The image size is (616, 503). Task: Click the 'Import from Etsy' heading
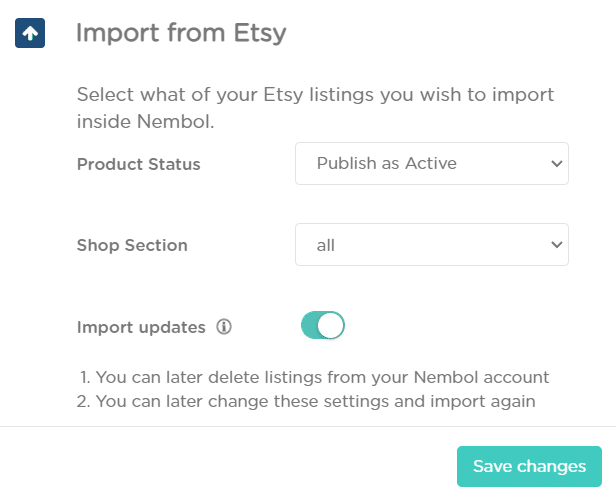pos(181,33)
